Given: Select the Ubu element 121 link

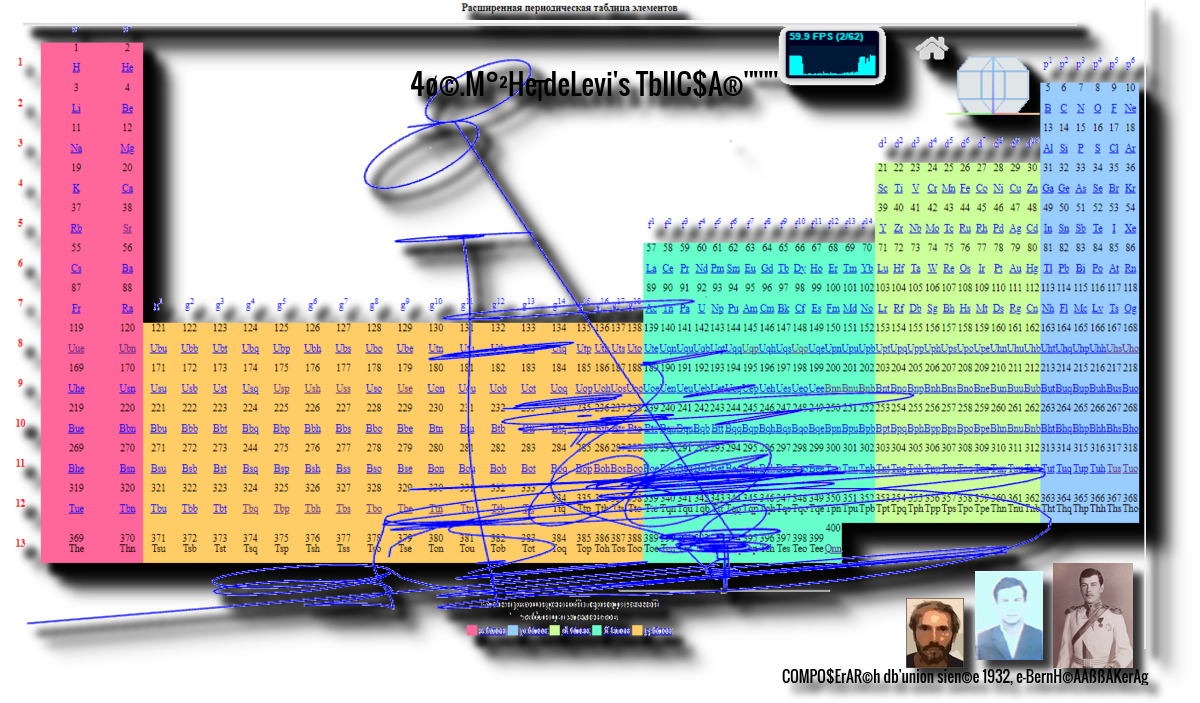Looking at the screenshot, I should (158, 348).
